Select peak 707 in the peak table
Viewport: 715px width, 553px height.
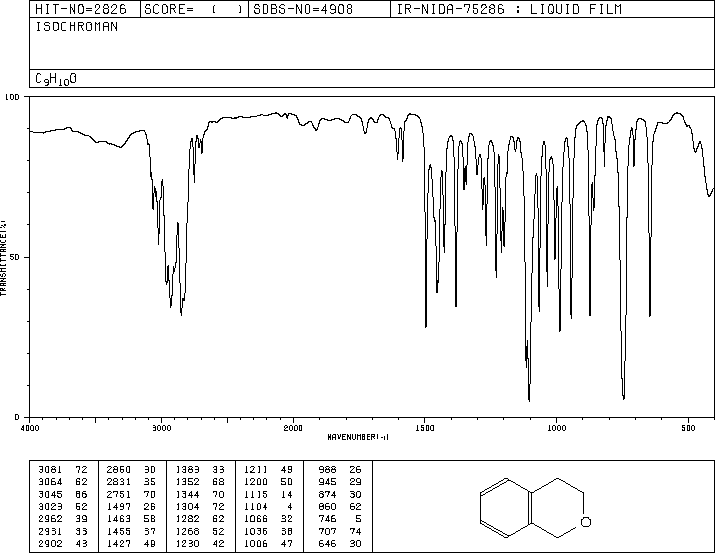pos(327,532)
